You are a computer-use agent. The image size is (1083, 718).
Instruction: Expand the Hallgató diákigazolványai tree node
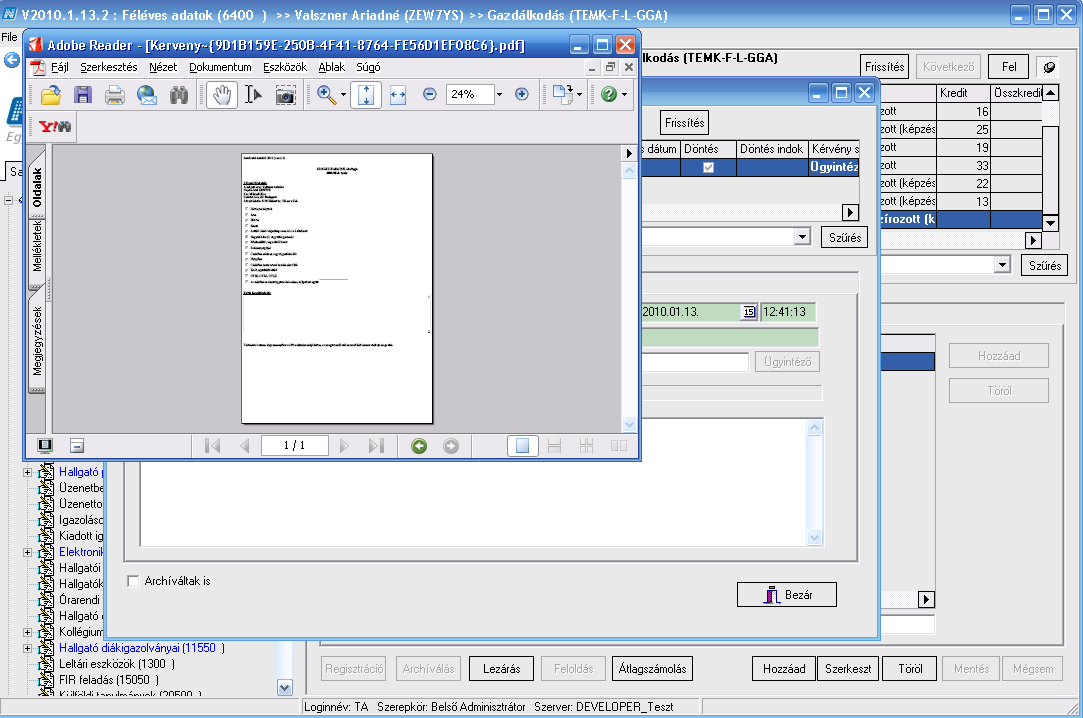pos(28,648)
